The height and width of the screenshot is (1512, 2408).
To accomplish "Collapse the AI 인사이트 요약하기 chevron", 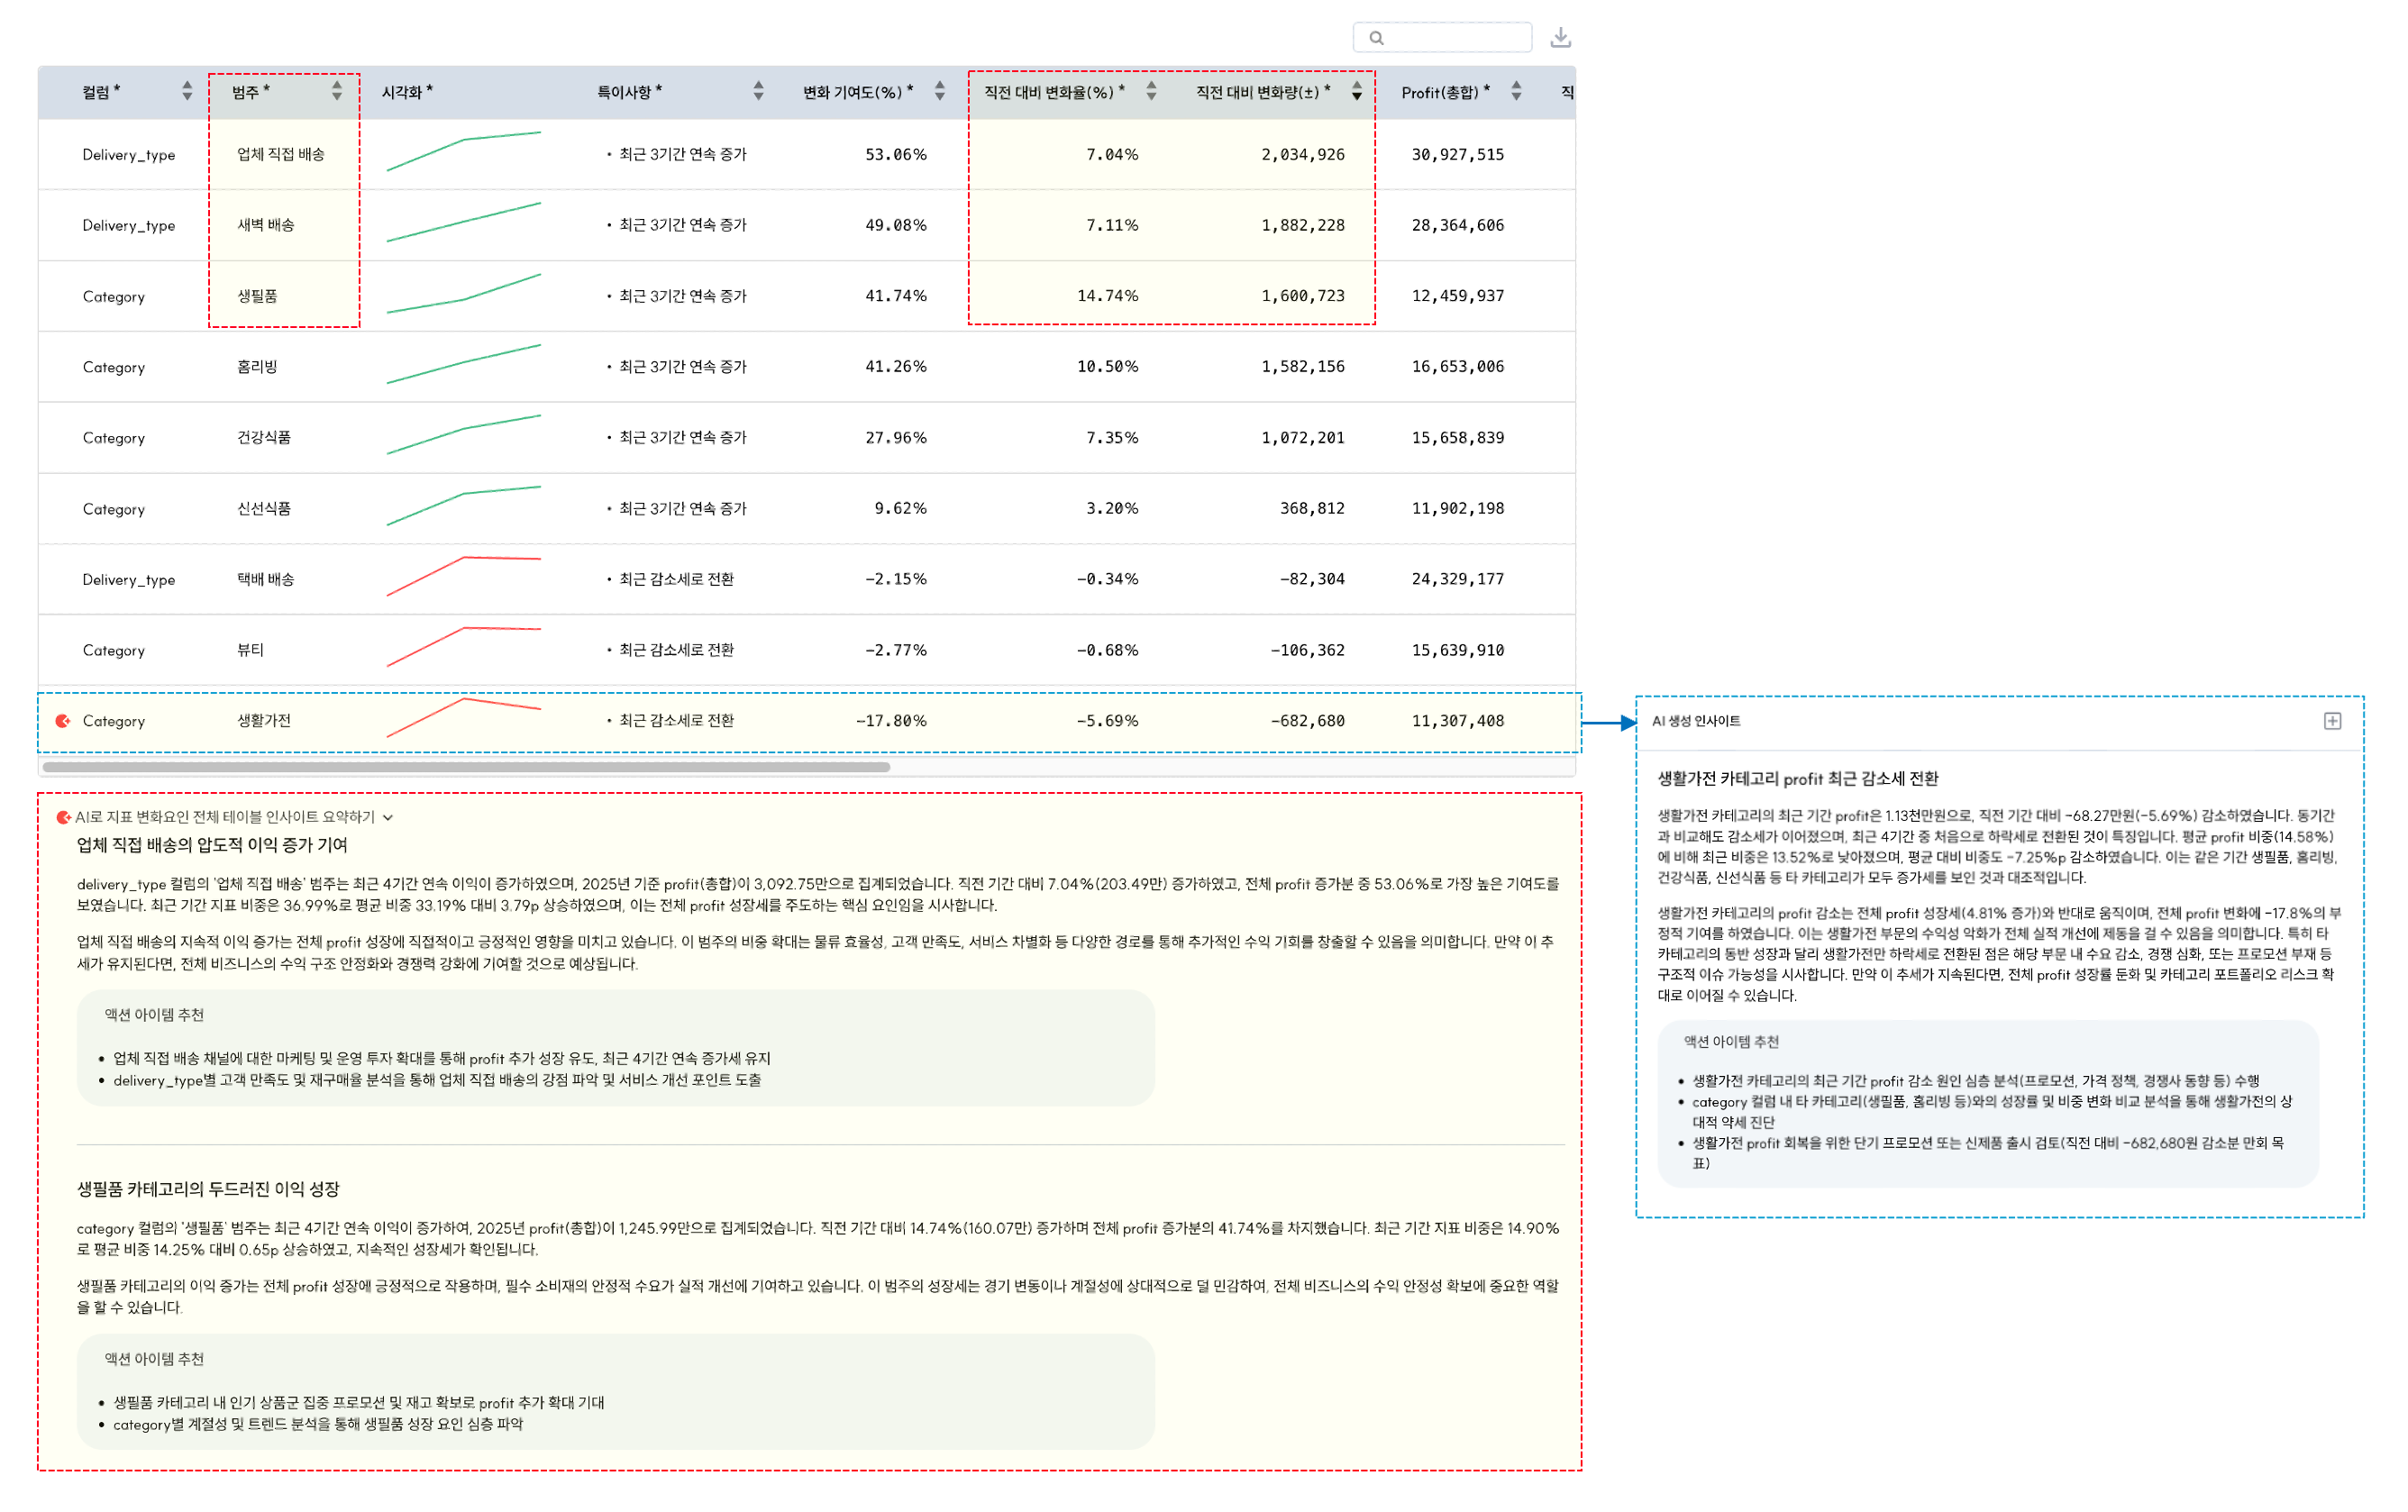I will tap(388, 817).
